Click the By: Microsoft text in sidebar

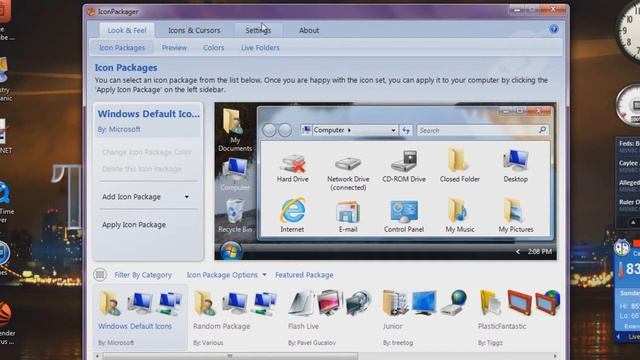pos(119,129)
